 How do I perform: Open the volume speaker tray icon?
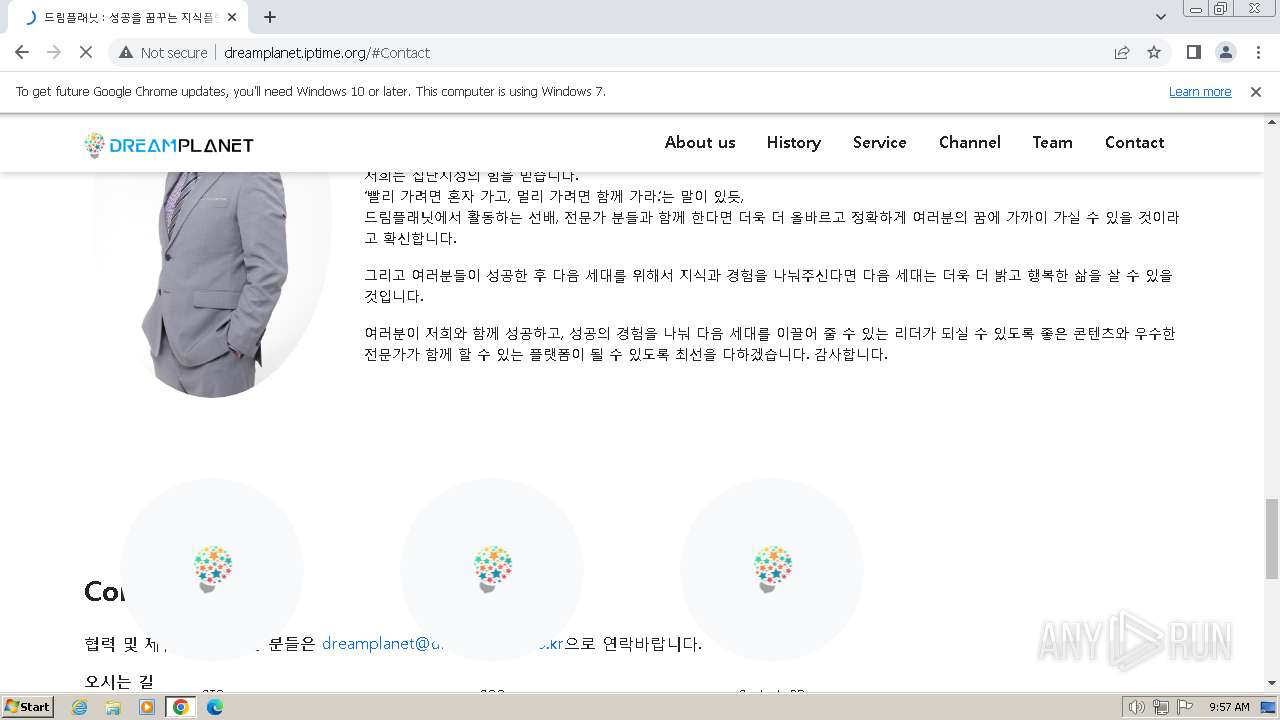click(1137, 707)
